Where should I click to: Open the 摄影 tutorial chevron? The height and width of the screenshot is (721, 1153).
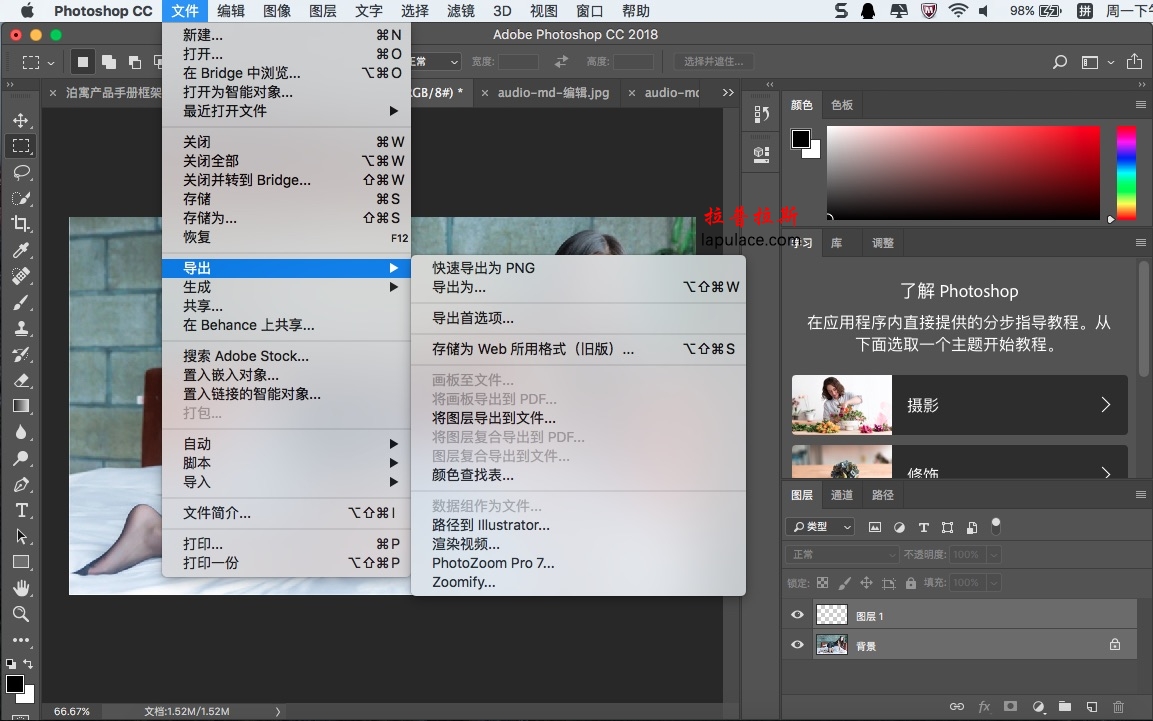[x=1105, y=405]
